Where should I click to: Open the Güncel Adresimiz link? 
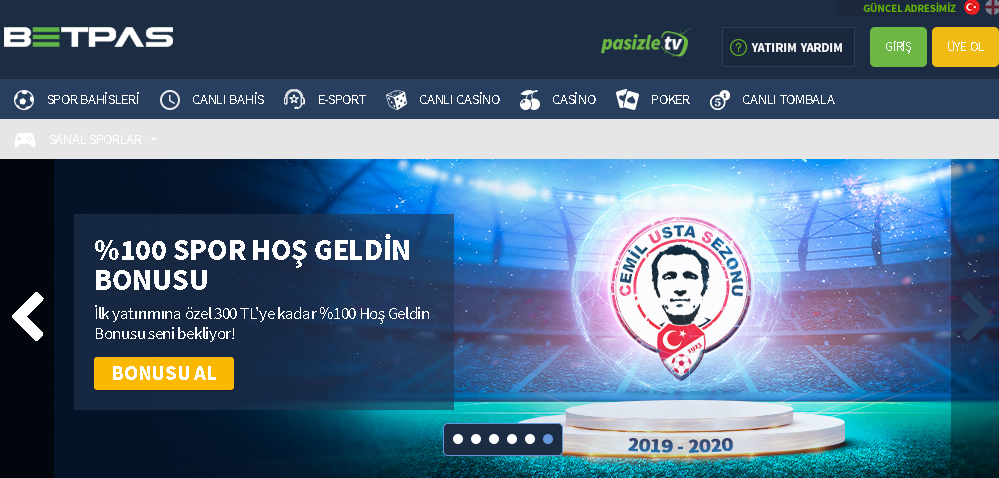coord(909,8)
